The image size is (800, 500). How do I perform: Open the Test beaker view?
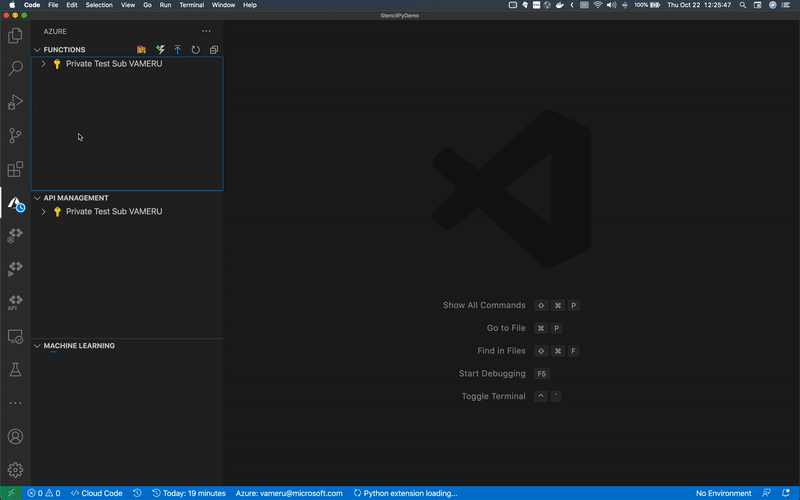tap(15, 369)
